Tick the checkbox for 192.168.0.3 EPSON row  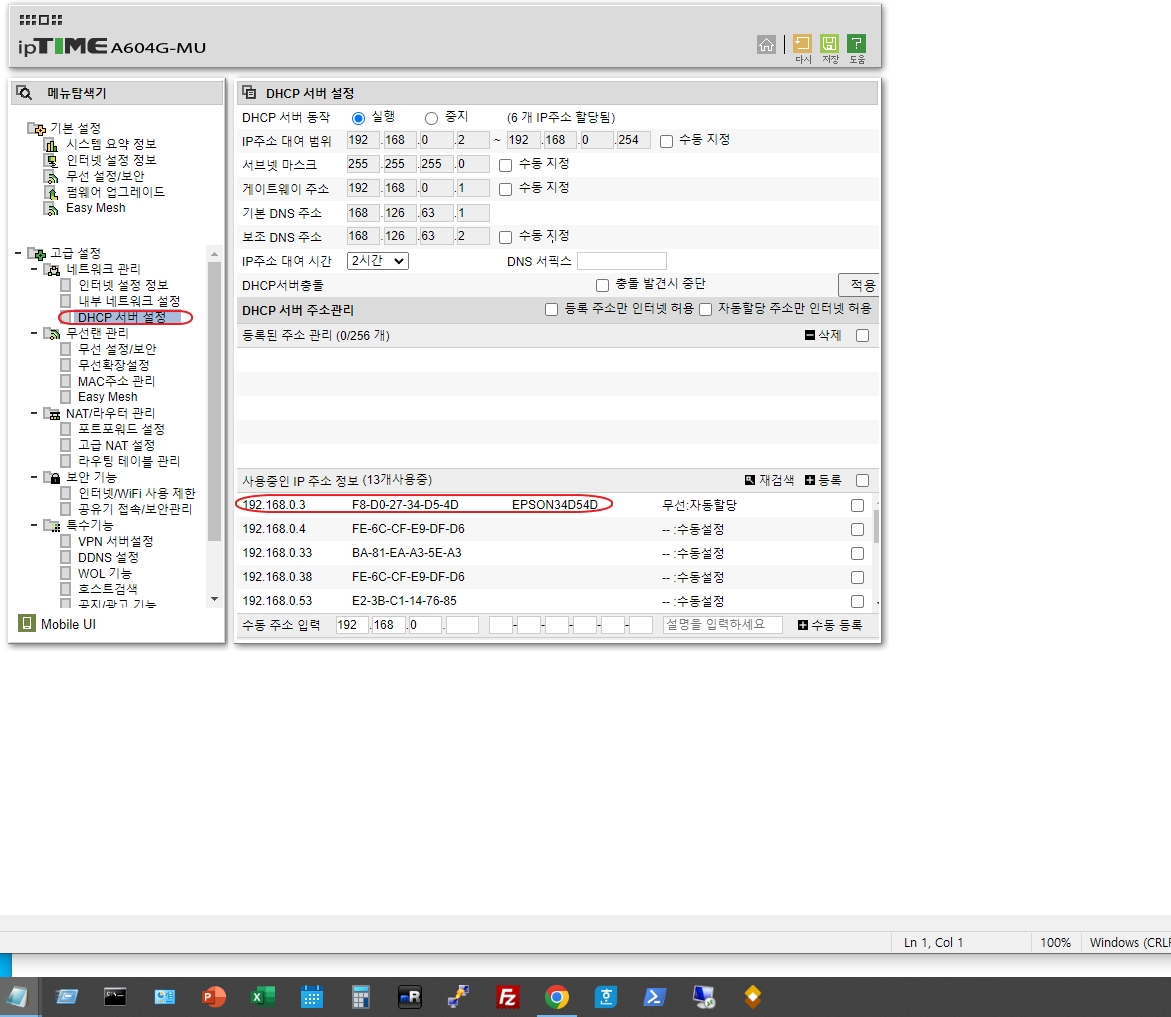(857, 505)
